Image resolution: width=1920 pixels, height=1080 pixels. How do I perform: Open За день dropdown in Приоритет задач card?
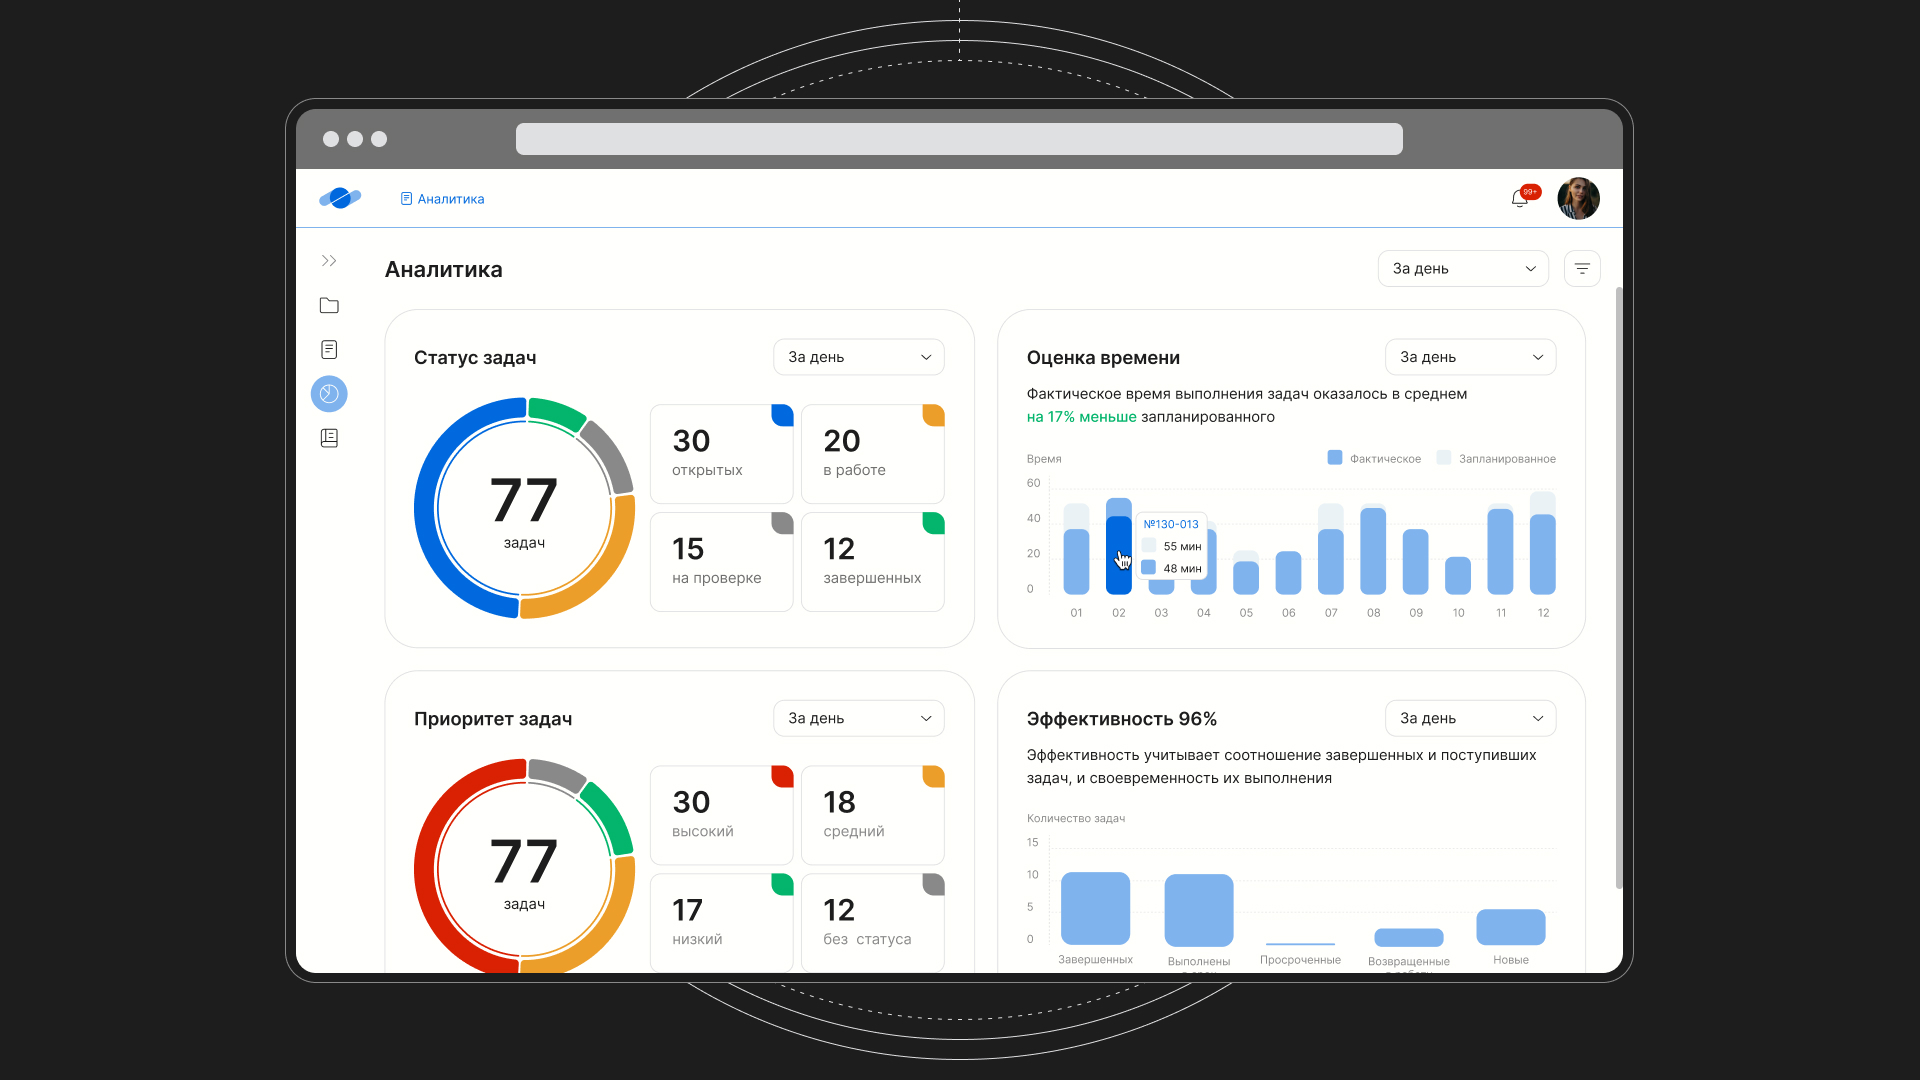[x=858, y=718]
